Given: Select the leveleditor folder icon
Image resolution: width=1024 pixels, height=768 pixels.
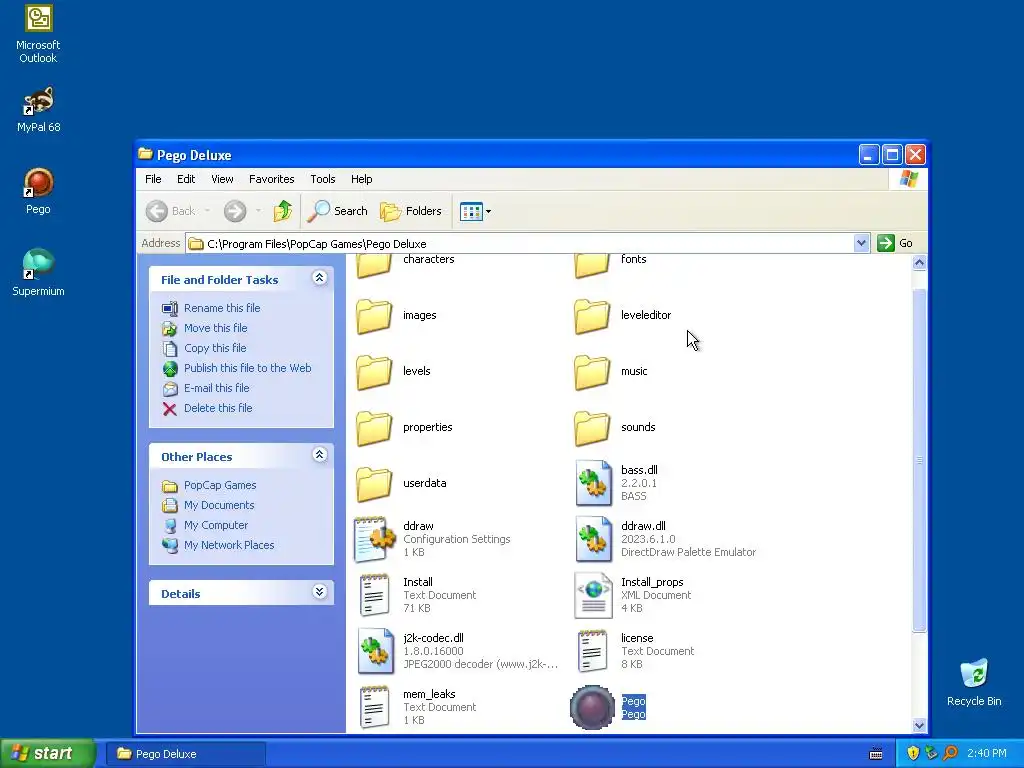Looking at the screenshot, I should coord(592,316).
